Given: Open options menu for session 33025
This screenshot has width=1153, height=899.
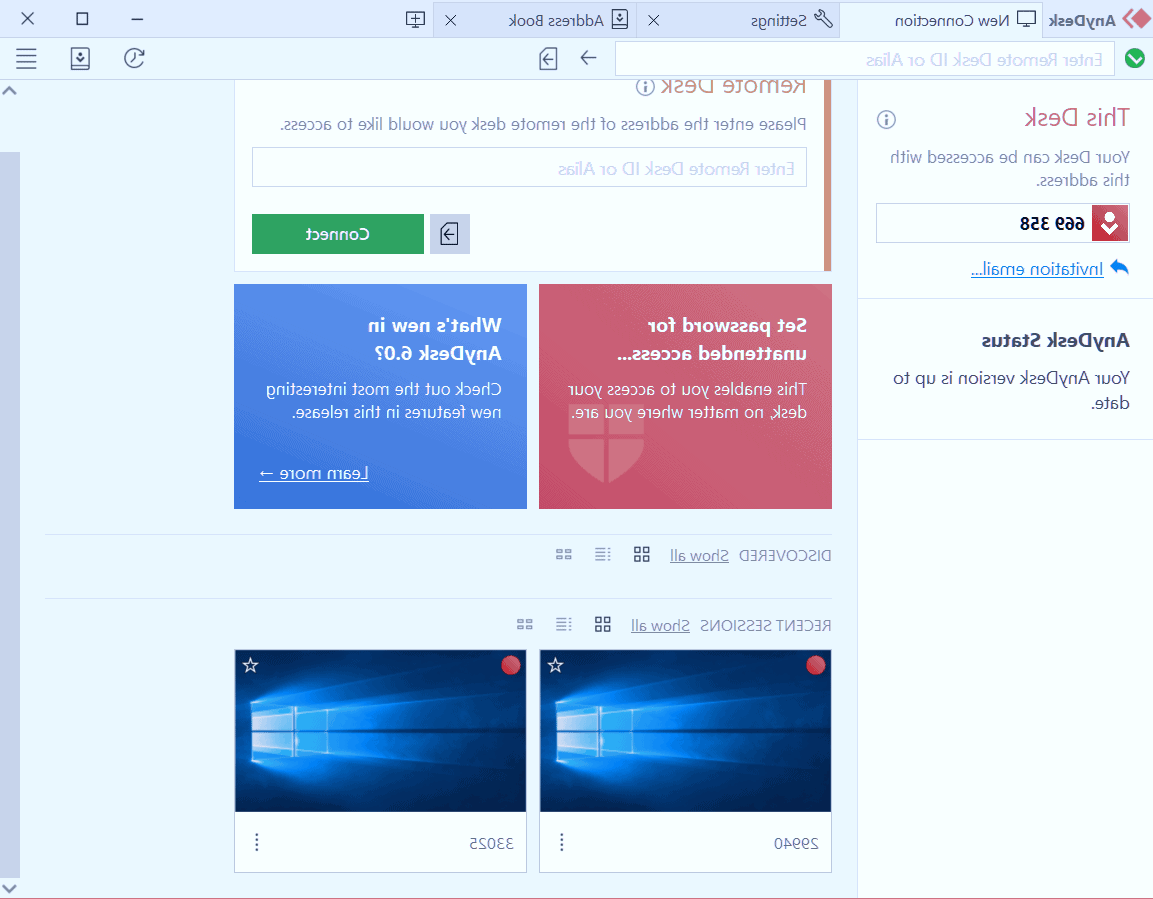Looking at the screenshot, I should [x=256, y=842].
